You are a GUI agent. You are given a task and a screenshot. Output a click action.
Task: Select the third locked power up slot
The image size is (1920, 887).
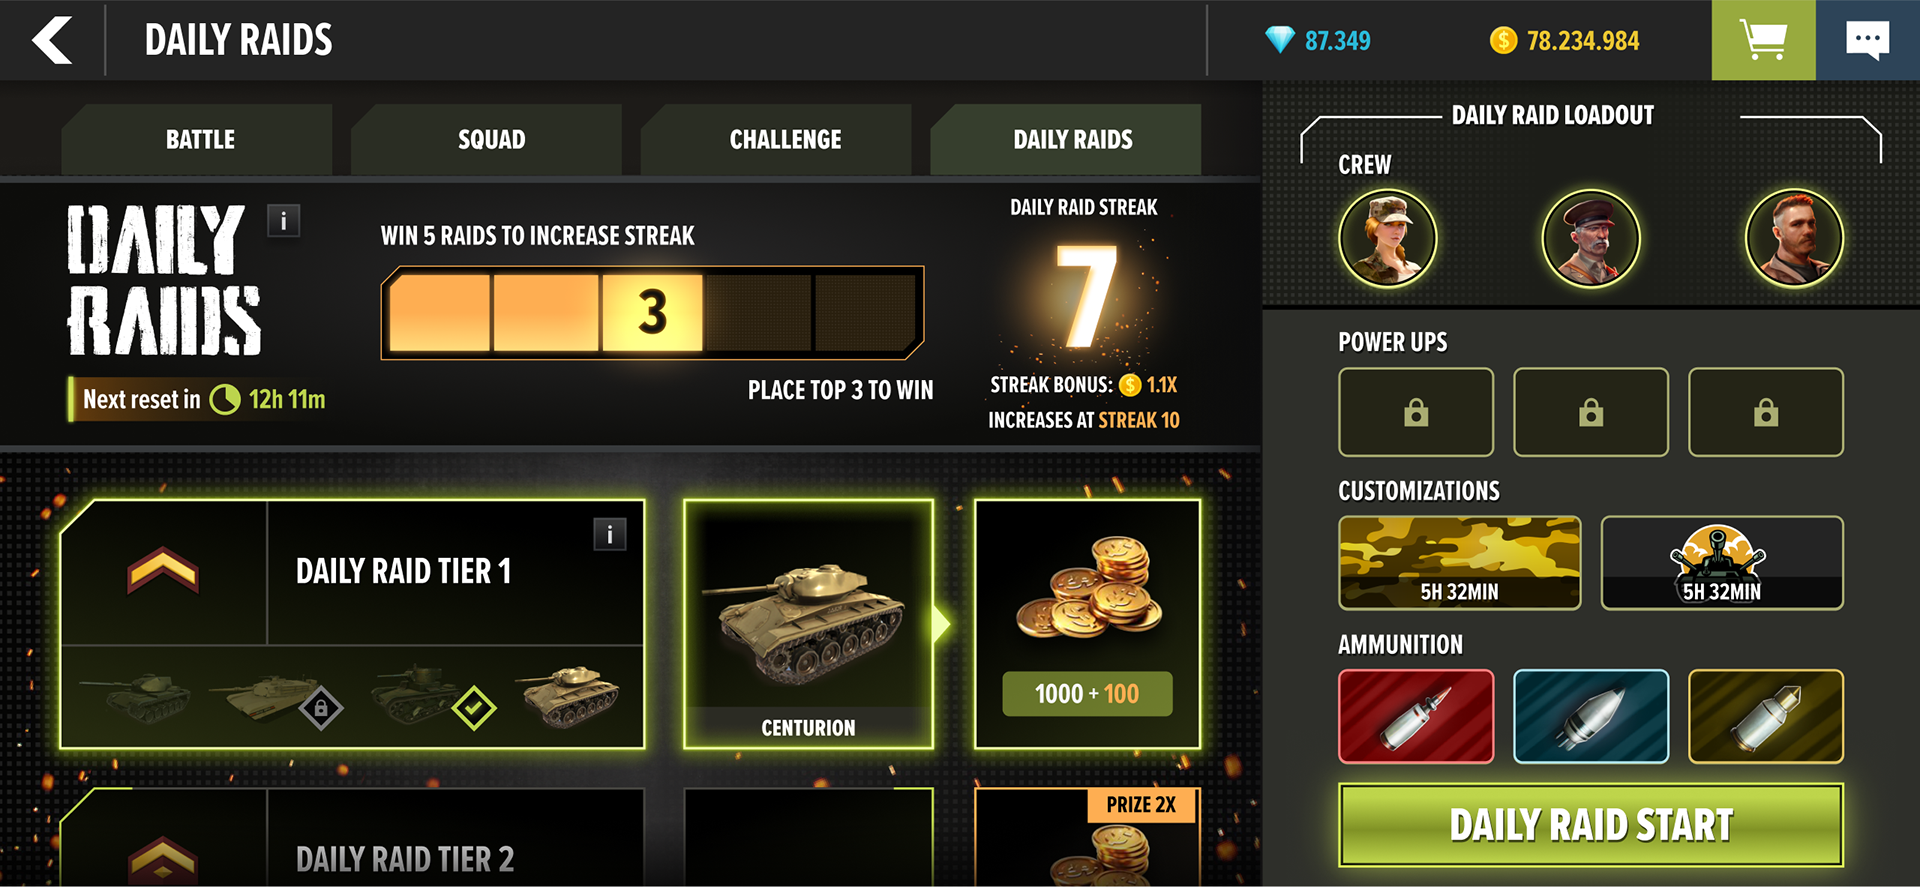tap(1766, 412)
